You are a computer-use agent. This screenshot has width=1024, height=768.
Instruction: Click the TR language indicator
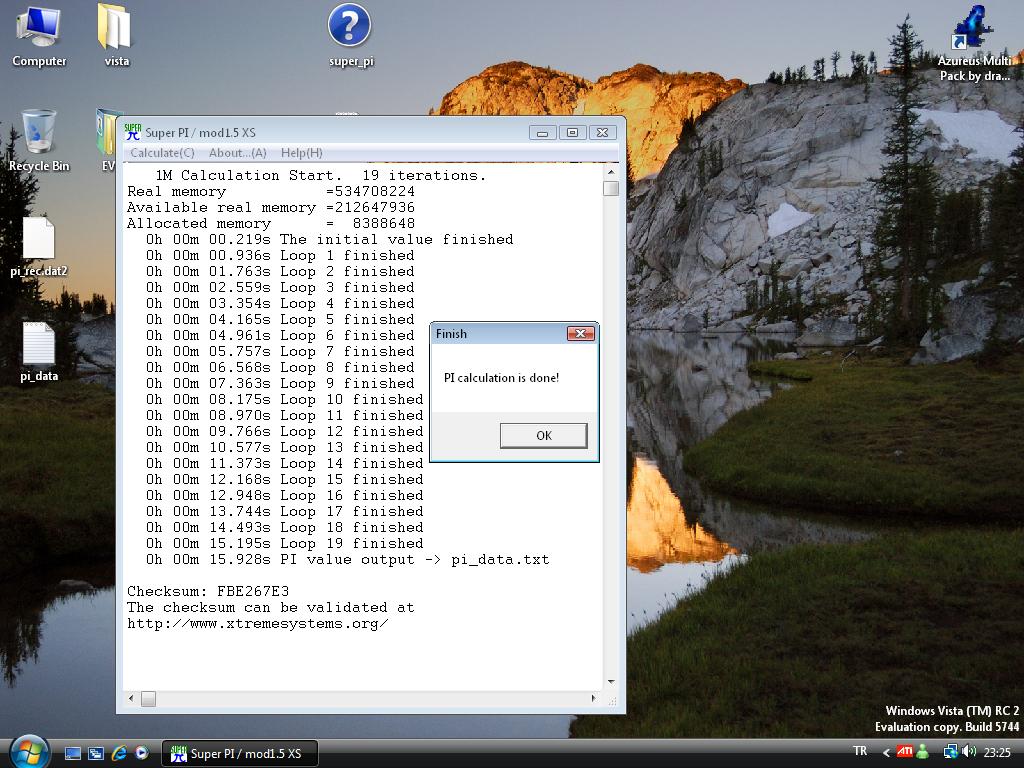coord(860,751)
